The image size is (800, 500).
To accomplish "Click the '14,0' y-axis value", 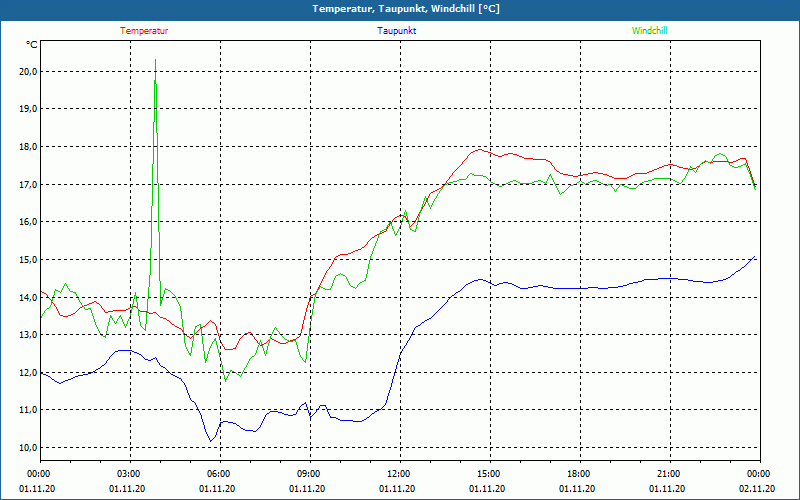I will coord(28,297).
